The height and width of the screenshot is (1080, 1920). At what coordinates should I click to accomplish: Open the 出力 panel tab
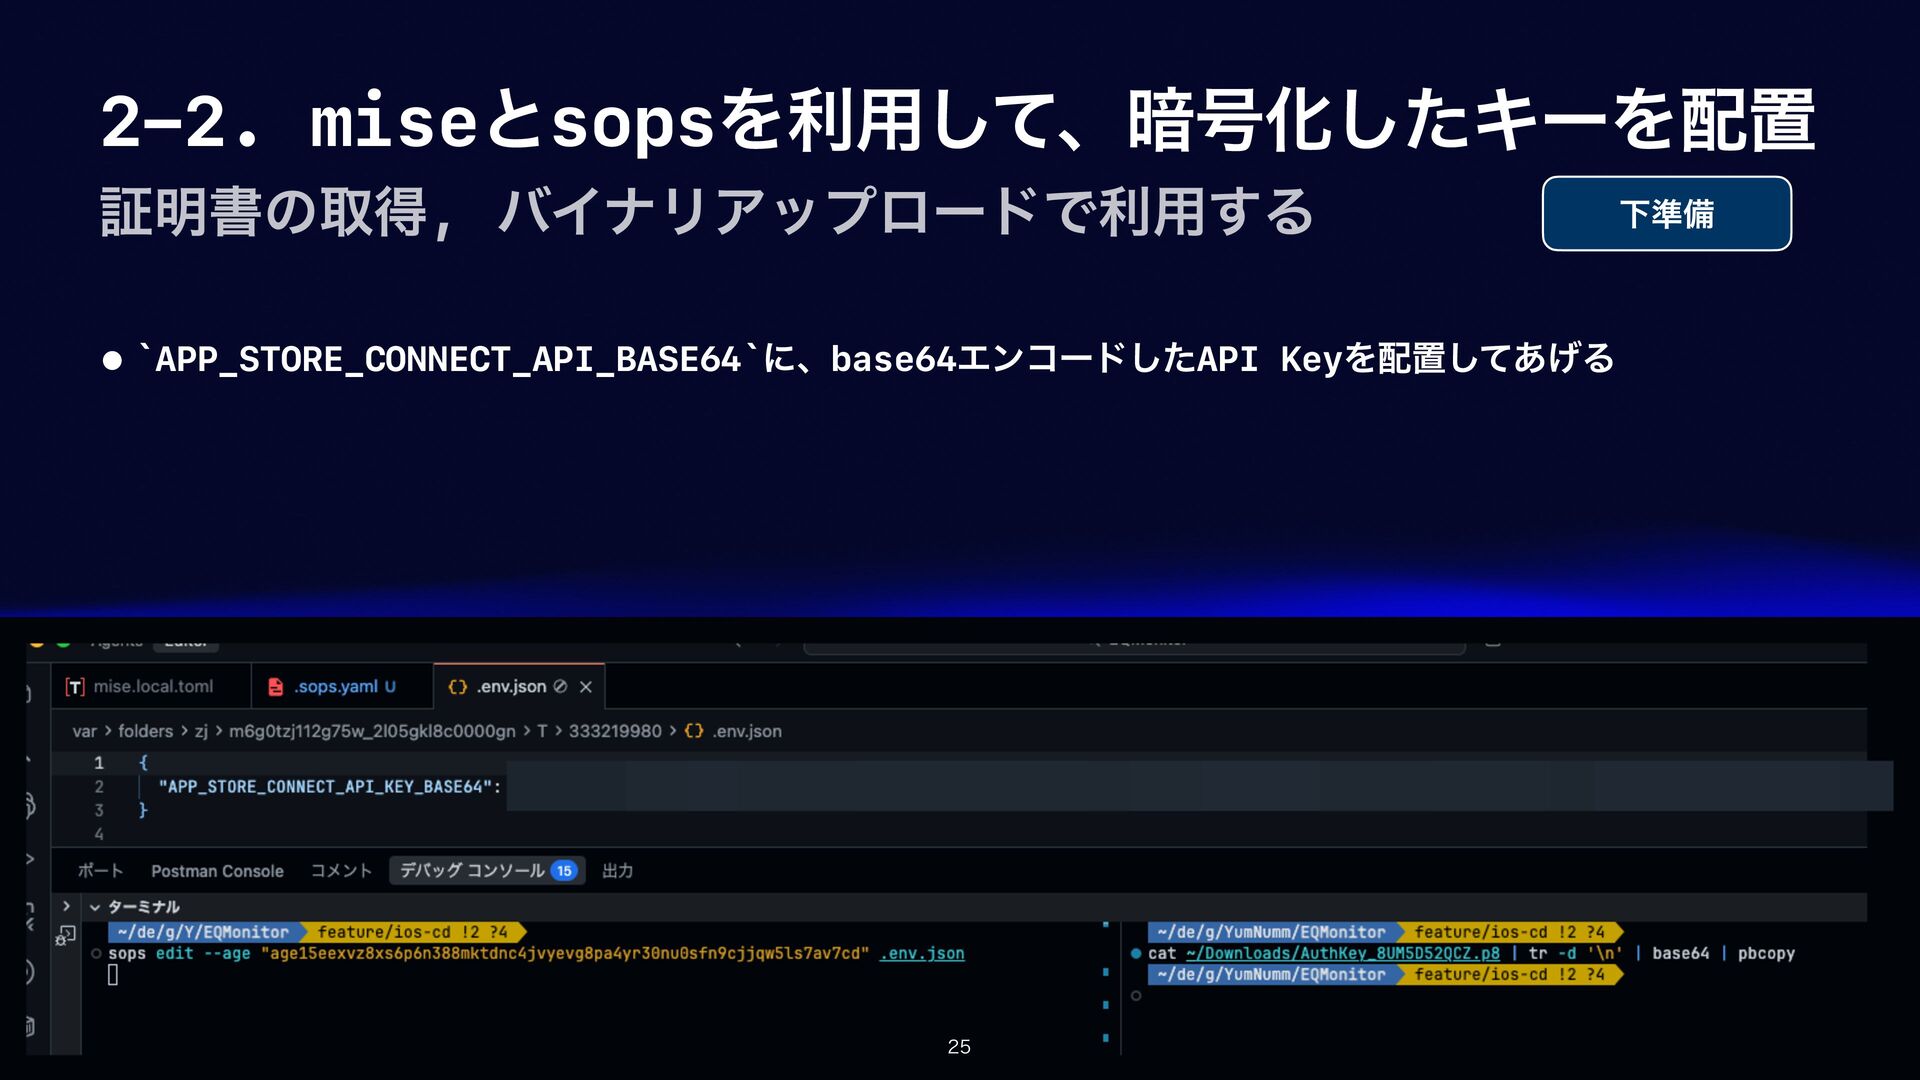coord(617,871)
